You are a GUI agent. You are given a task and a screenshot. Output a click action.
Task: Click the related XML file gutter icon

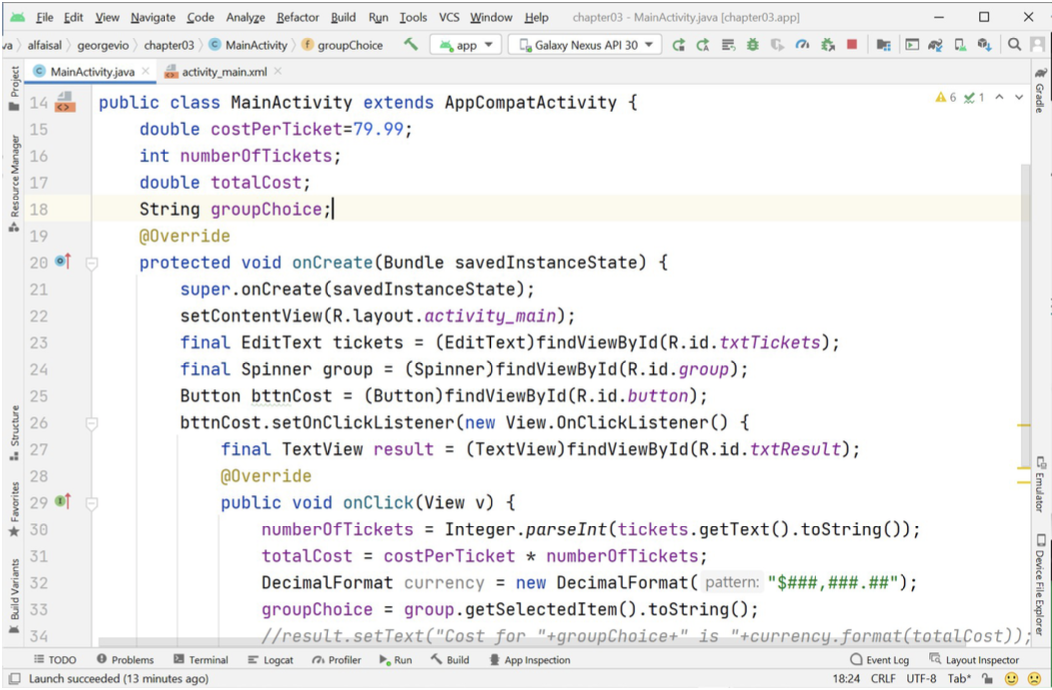65,103
